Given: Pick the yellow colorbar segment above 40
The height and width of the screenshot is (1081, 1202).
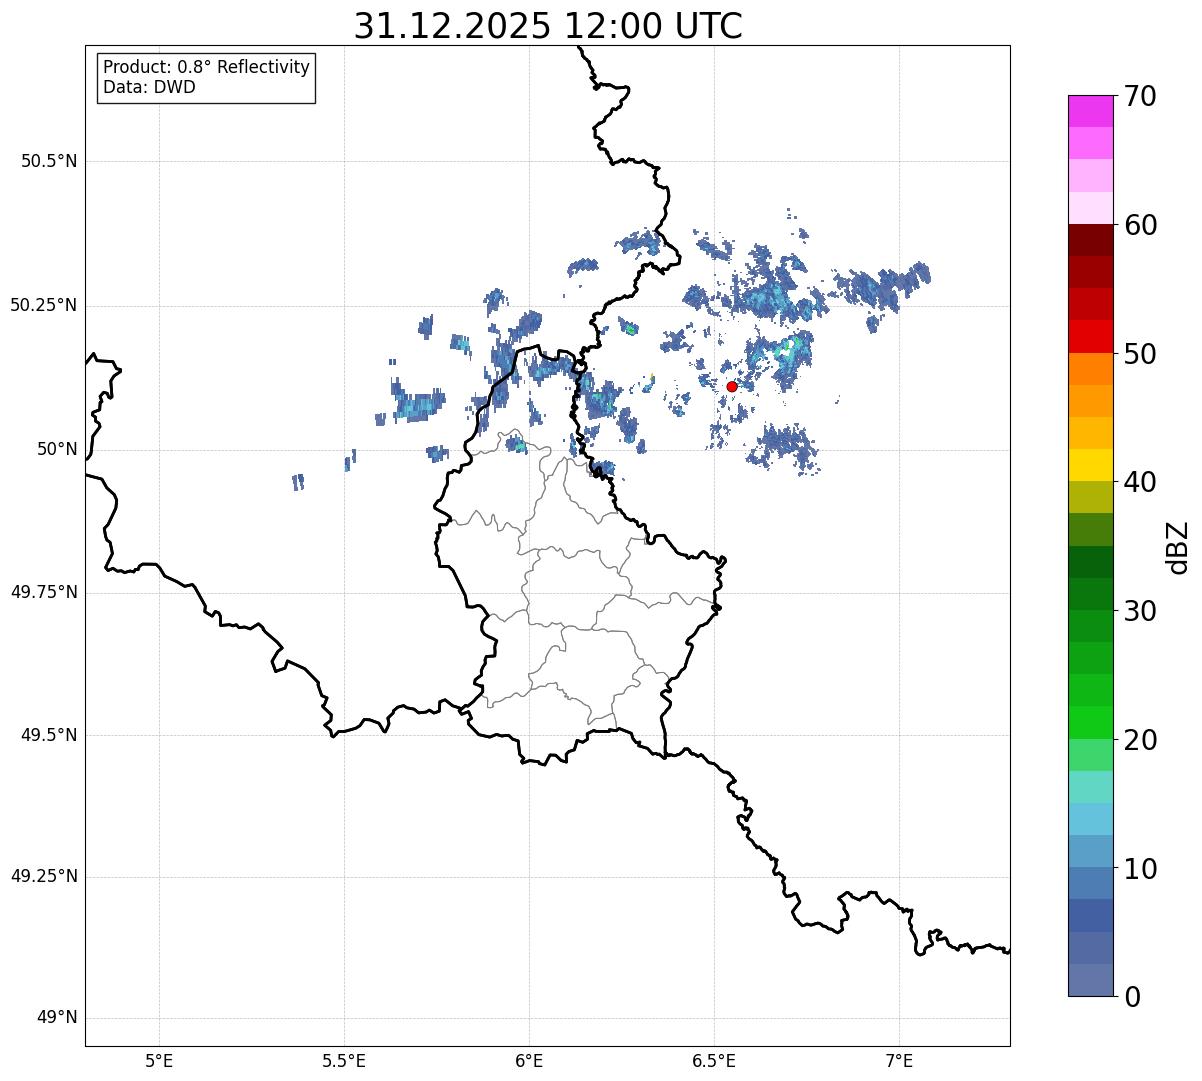Looking at the screenshot, I should click(x=1091, y=465).
